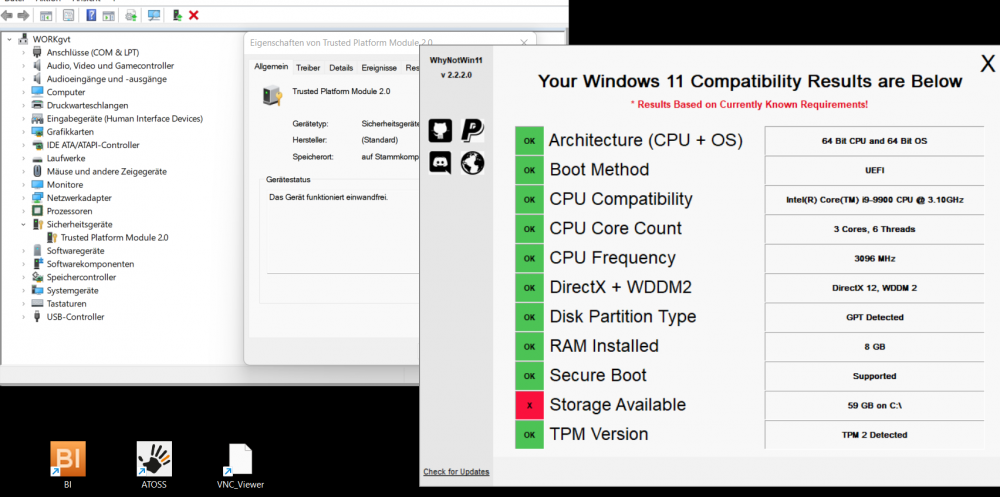
Task: Open Properties sheet icon in Device Manager toolbar
Action: pyautogui.click(x=68, y=15)
